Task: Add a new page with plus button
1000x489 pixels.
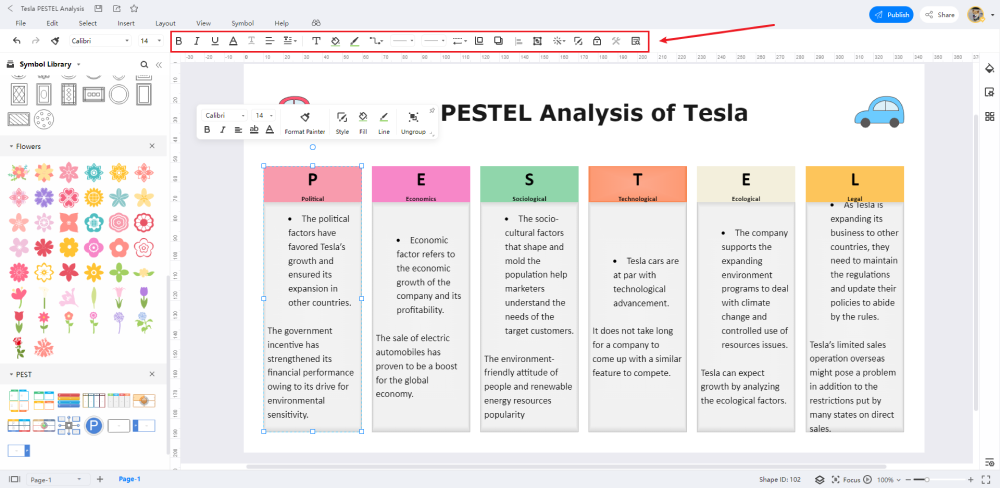Action: pos(99,479)
